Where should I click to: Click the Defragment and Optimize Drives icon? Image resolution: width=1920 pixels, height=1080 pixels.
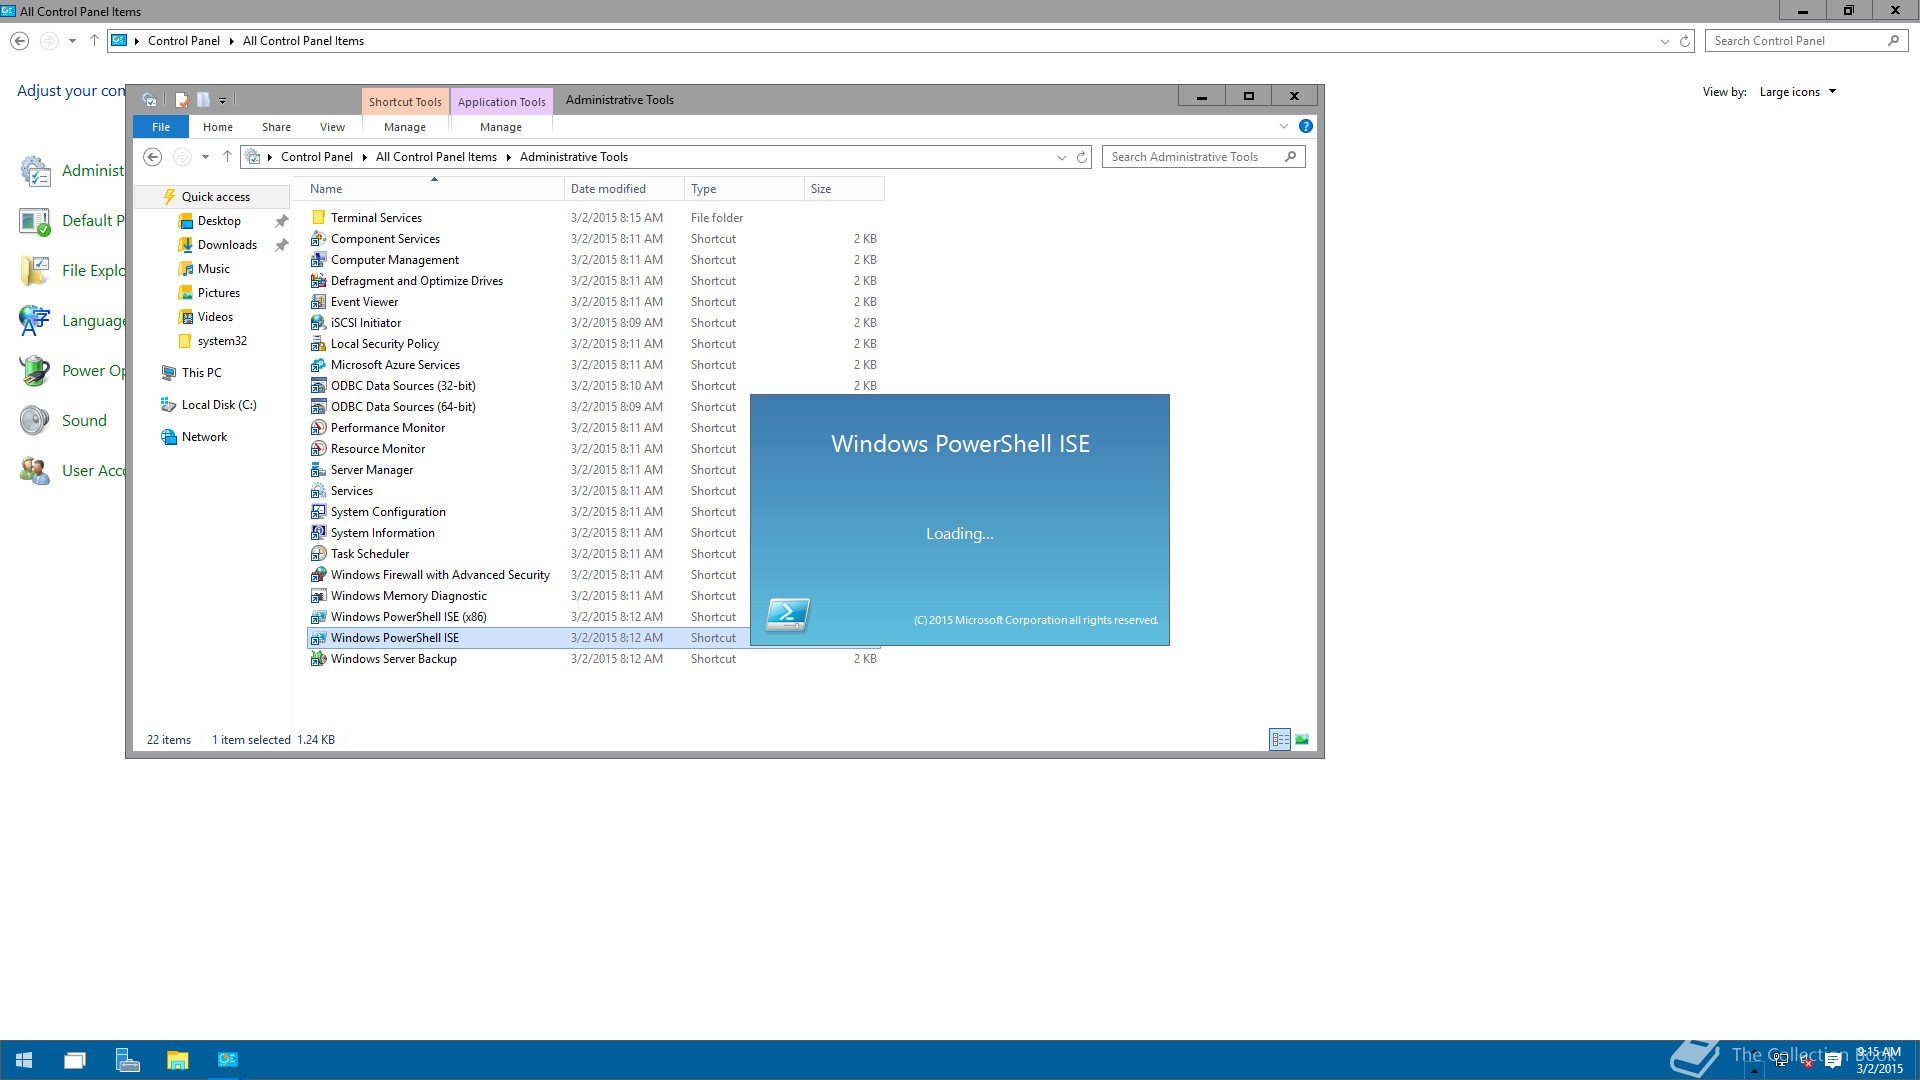[x=318, y=281]
